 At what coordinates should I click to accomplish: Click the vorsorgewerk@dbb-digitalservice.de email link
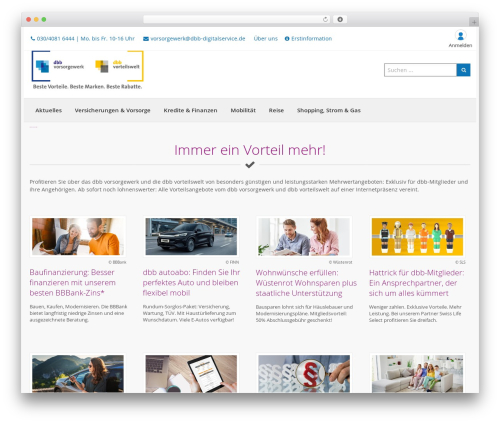(198, 39)
